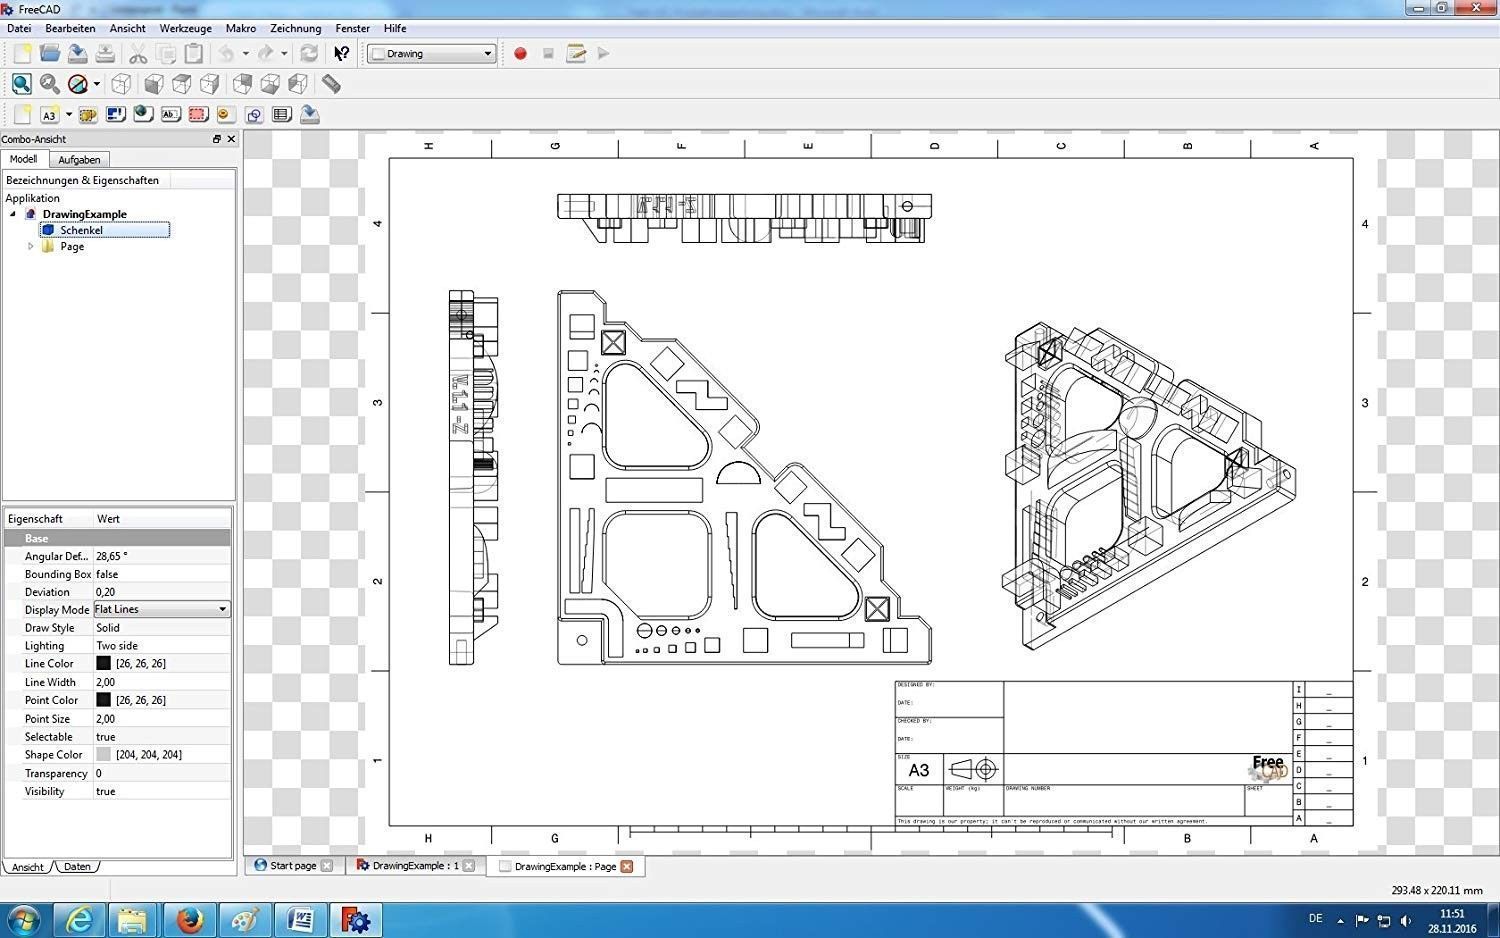1500x938 pixels.
Task: Click the fit all zoom icon
Action: click(x=21, y=85)
